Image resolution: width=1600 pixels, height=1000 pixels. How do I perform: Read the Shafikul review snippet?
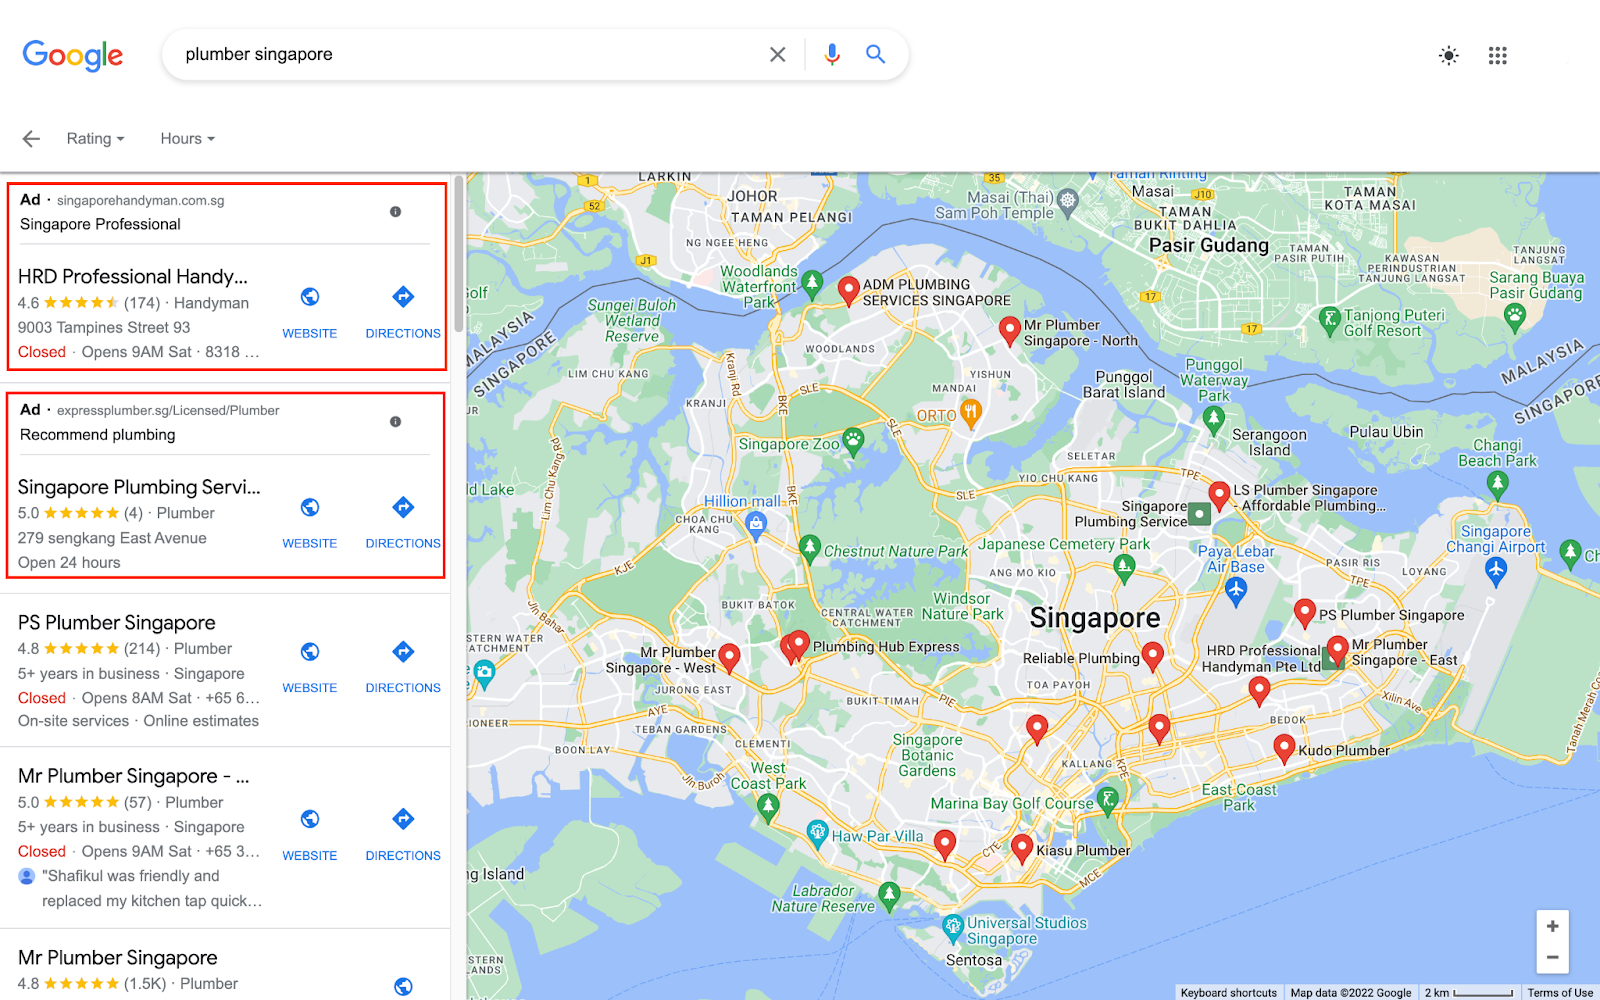click(x=152, y=888)
